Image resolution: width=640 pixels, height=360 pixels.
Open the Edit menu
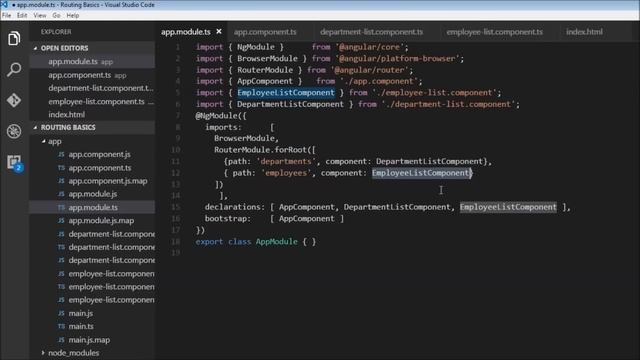pyautogui.click(x=22, y=16)
